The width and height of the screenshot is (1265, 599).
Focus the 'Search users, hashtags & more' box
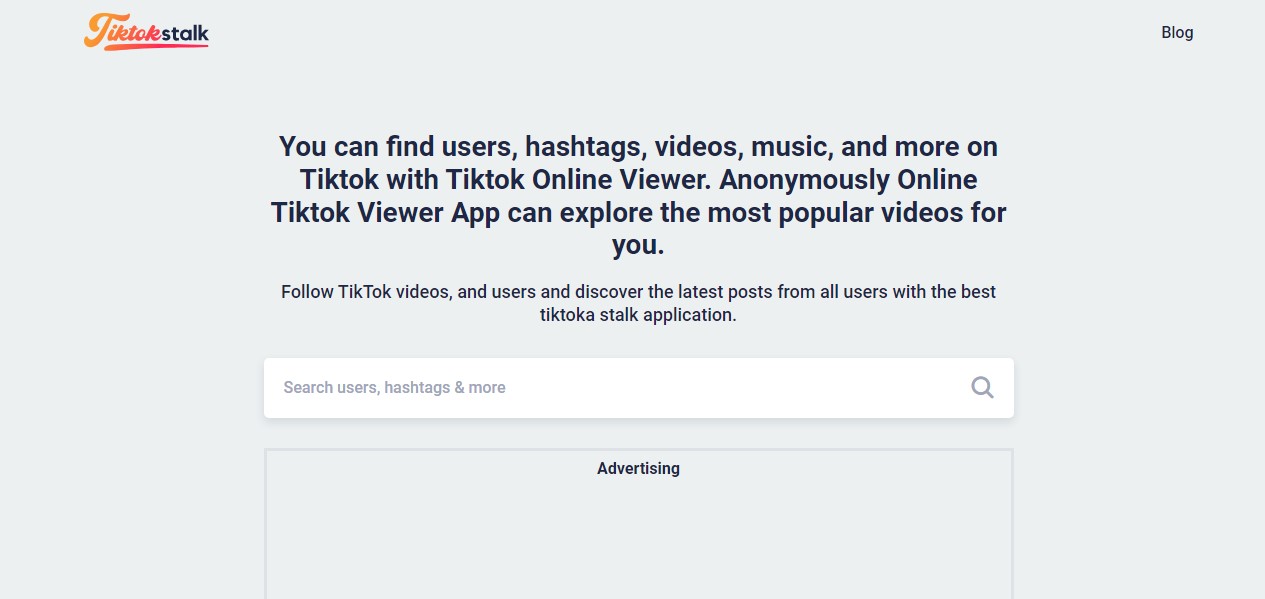[x=600, y=387]
